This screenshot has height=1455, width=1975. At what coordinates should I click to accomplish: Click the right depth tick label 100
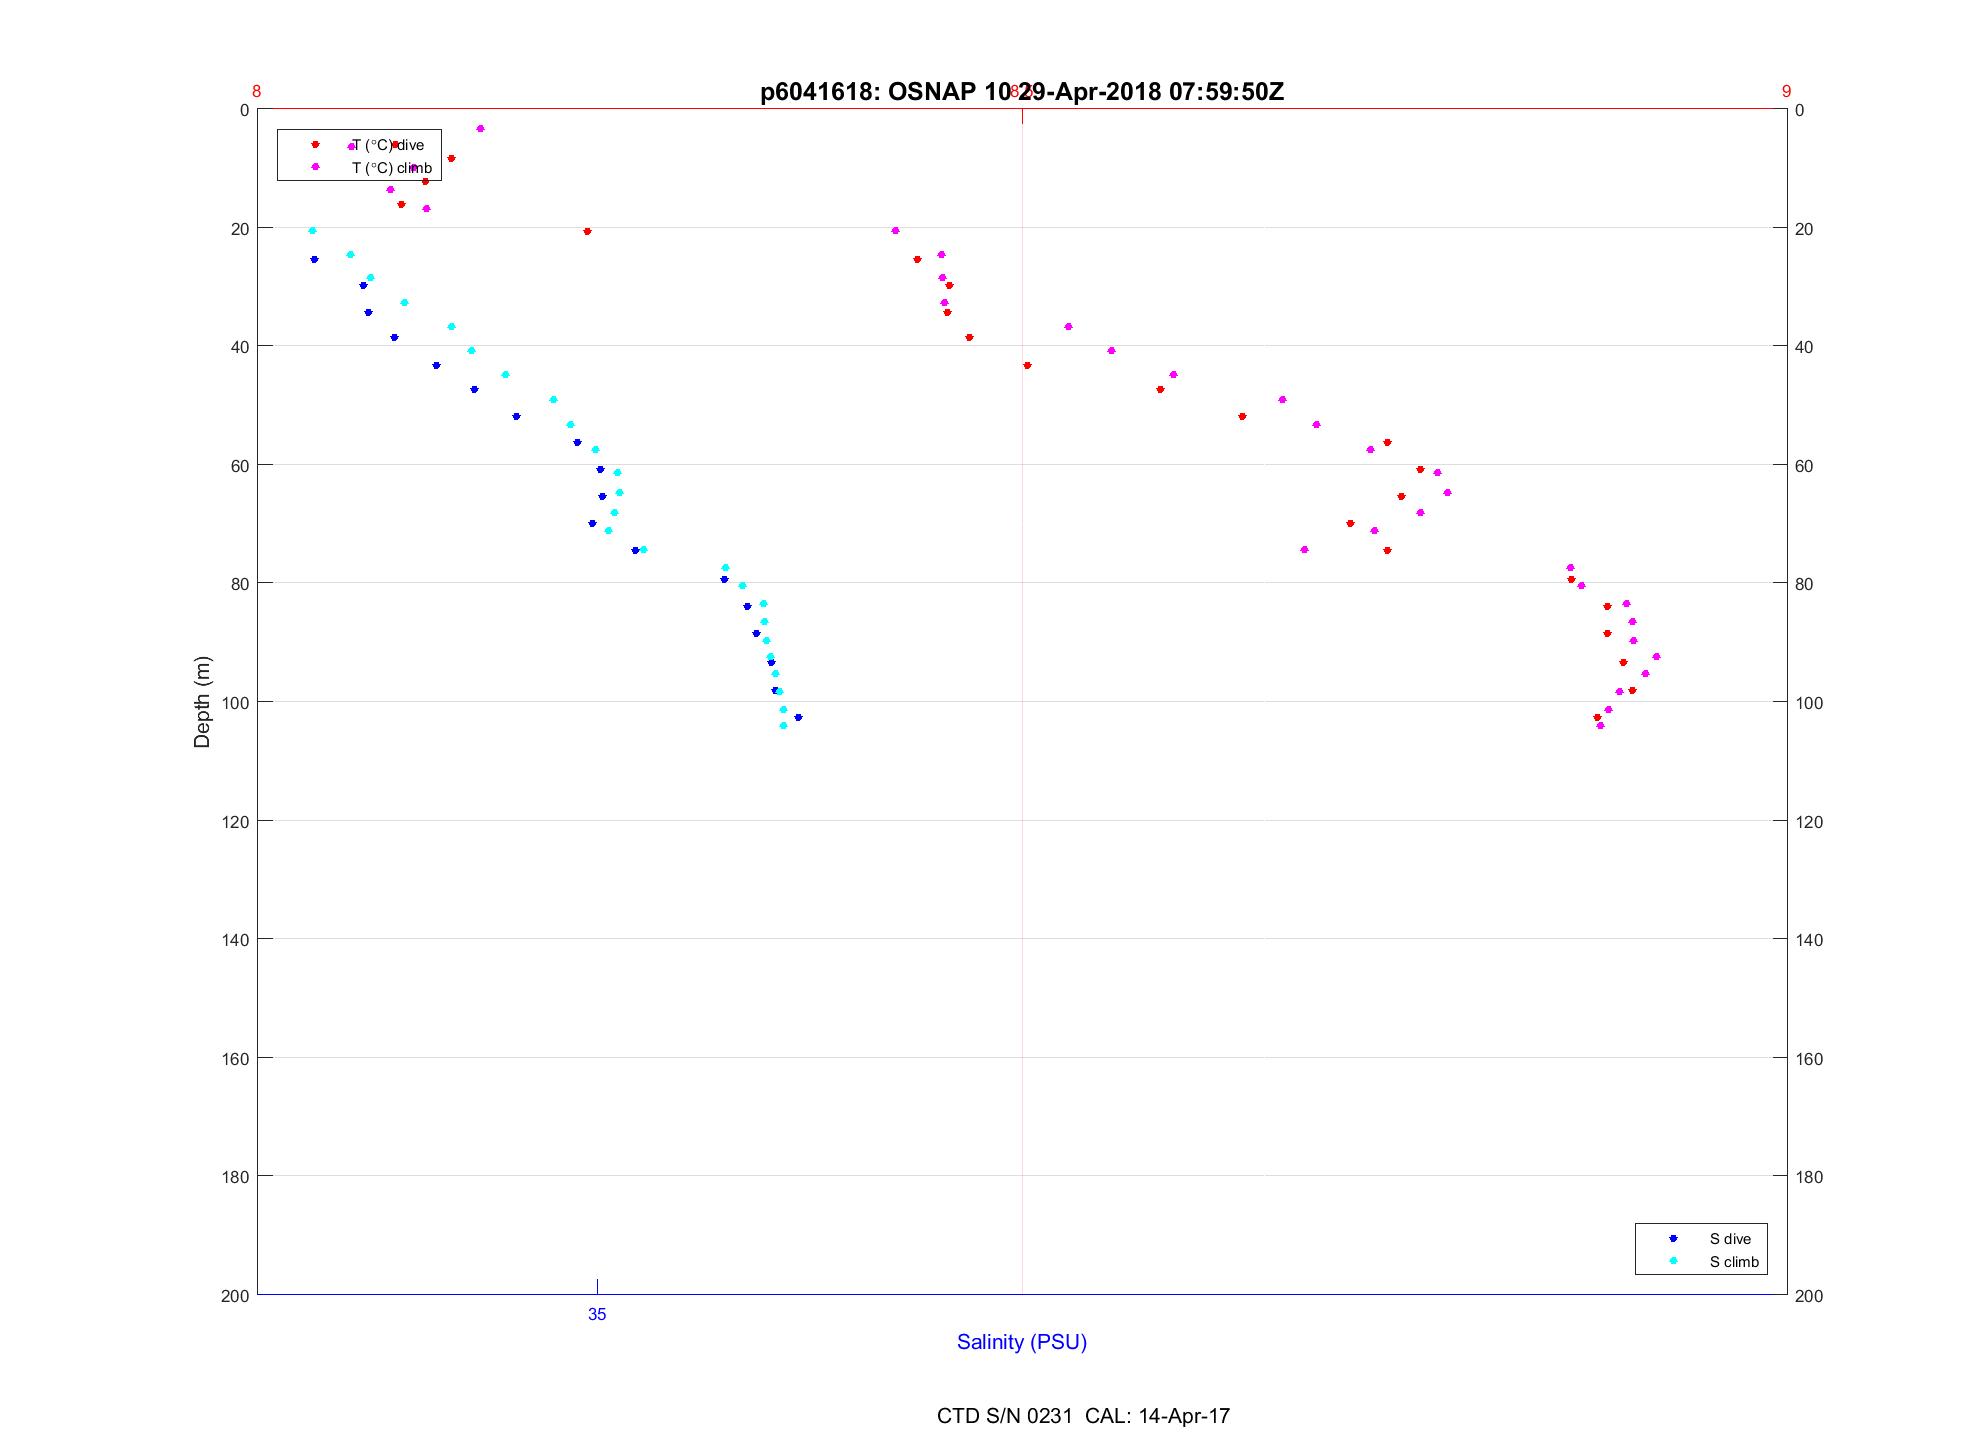[1809, 703]
